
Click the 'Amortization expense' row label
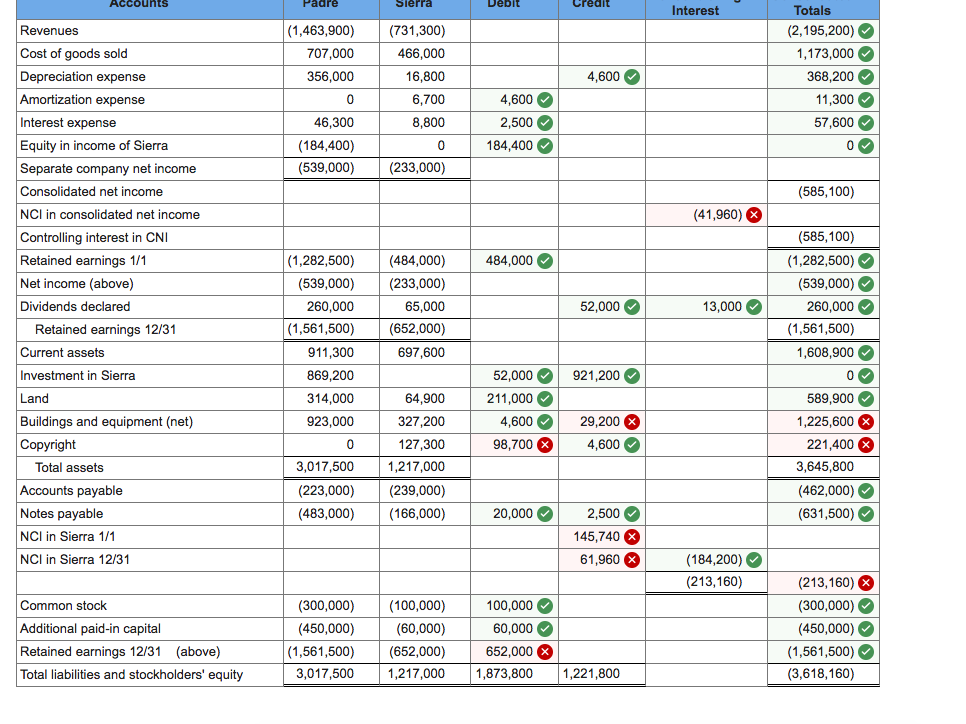point(83,100)
